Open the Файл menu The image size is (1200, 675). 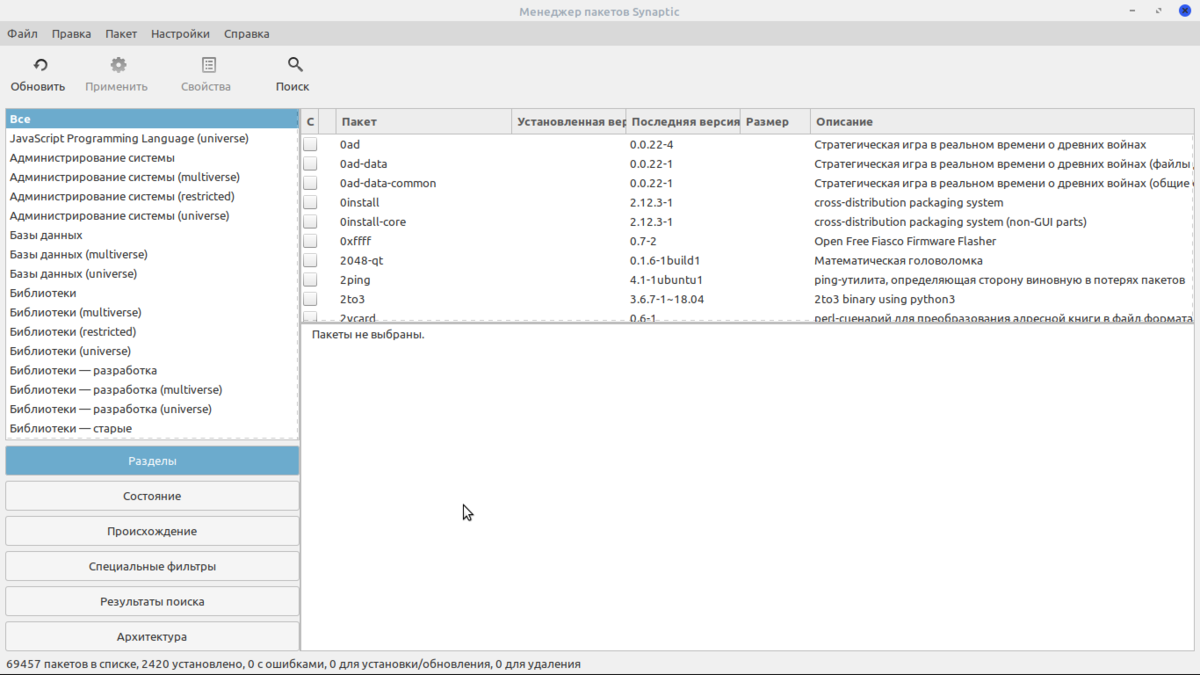tap(22, 33)
